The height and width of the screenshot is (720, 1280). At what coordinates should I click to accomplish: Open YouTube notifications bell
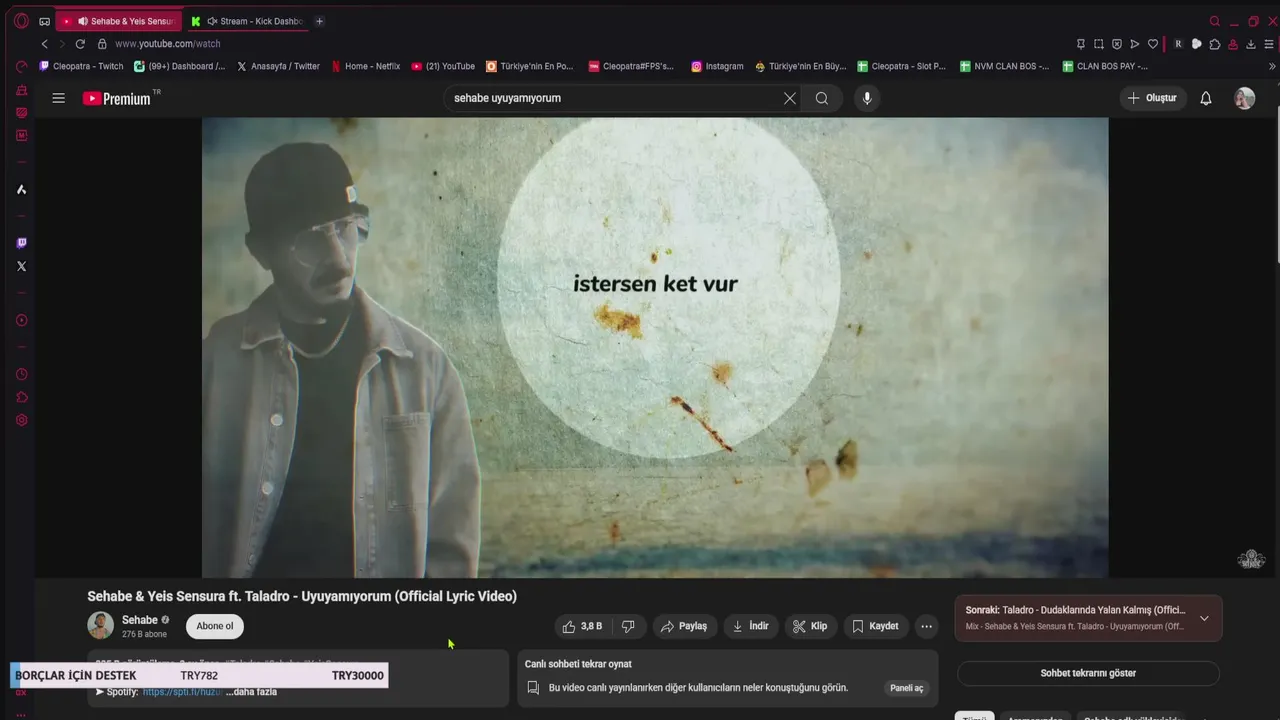[x=1206, y=98]
